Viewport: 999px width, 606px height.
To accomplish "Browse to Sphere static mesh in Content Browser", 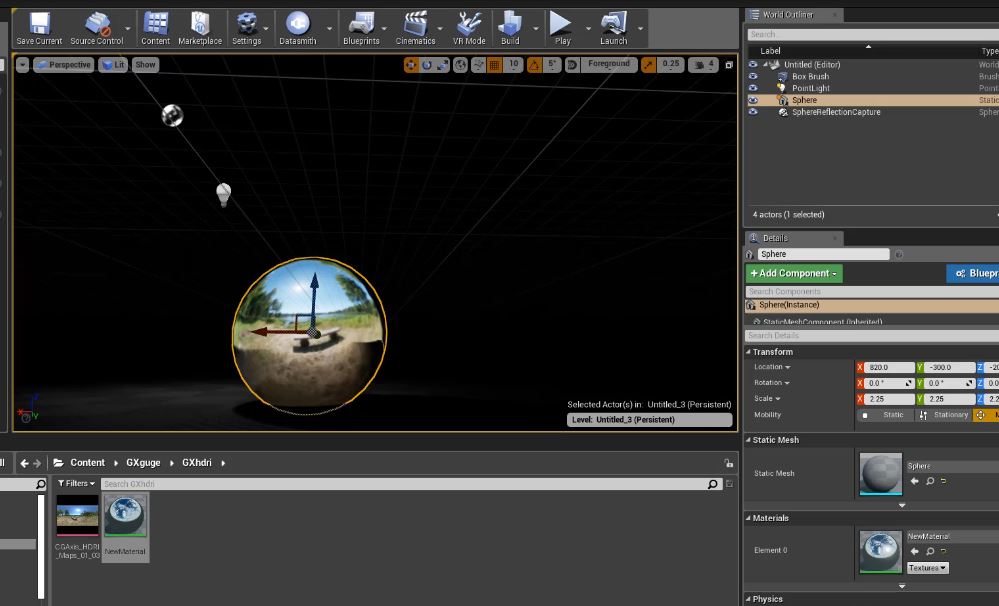I will click(x=930, y=481).
